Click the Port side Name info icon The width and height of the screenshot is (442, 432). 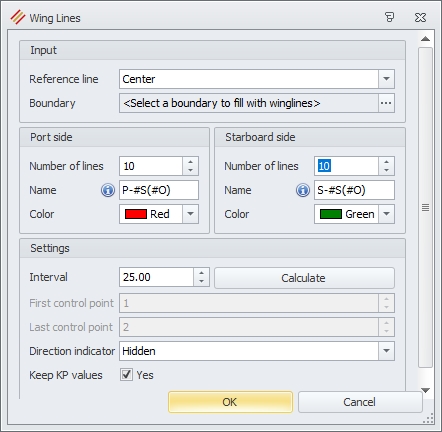(x=108, y=190)
